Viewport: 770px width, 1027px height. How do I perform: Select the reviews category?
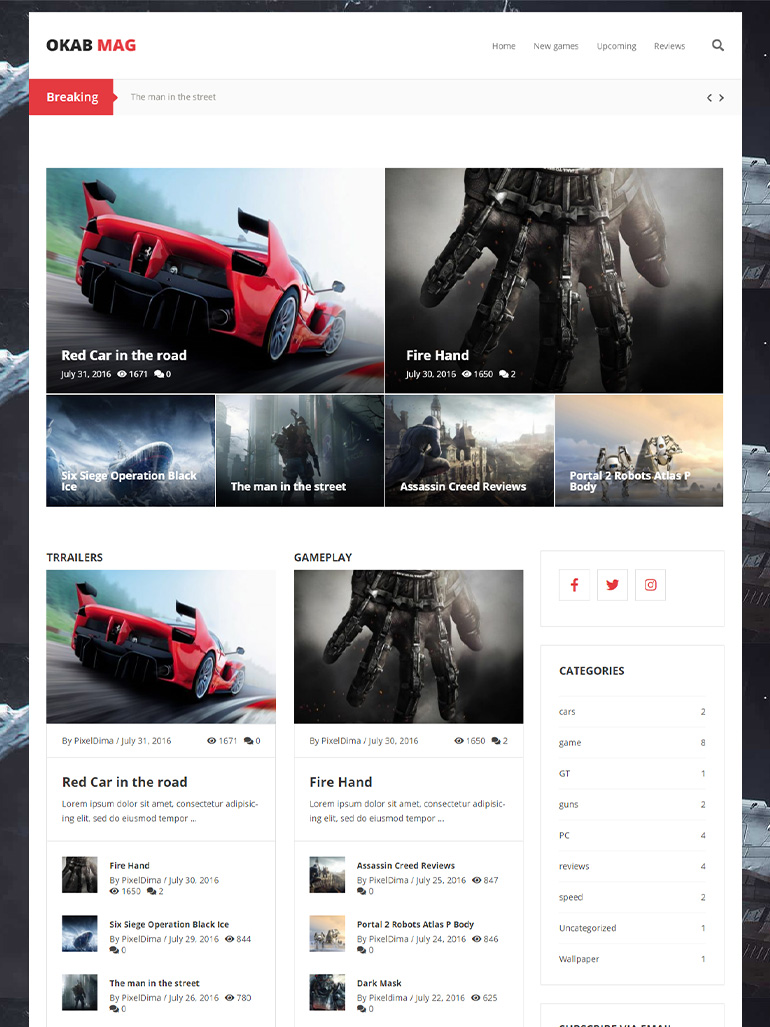[x=574, y=866]
